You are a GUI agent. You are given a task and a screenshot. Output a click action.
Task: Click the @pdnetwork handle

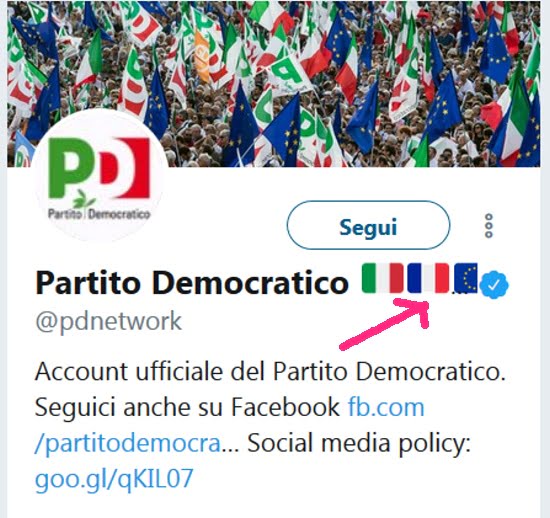pos(108,321)
